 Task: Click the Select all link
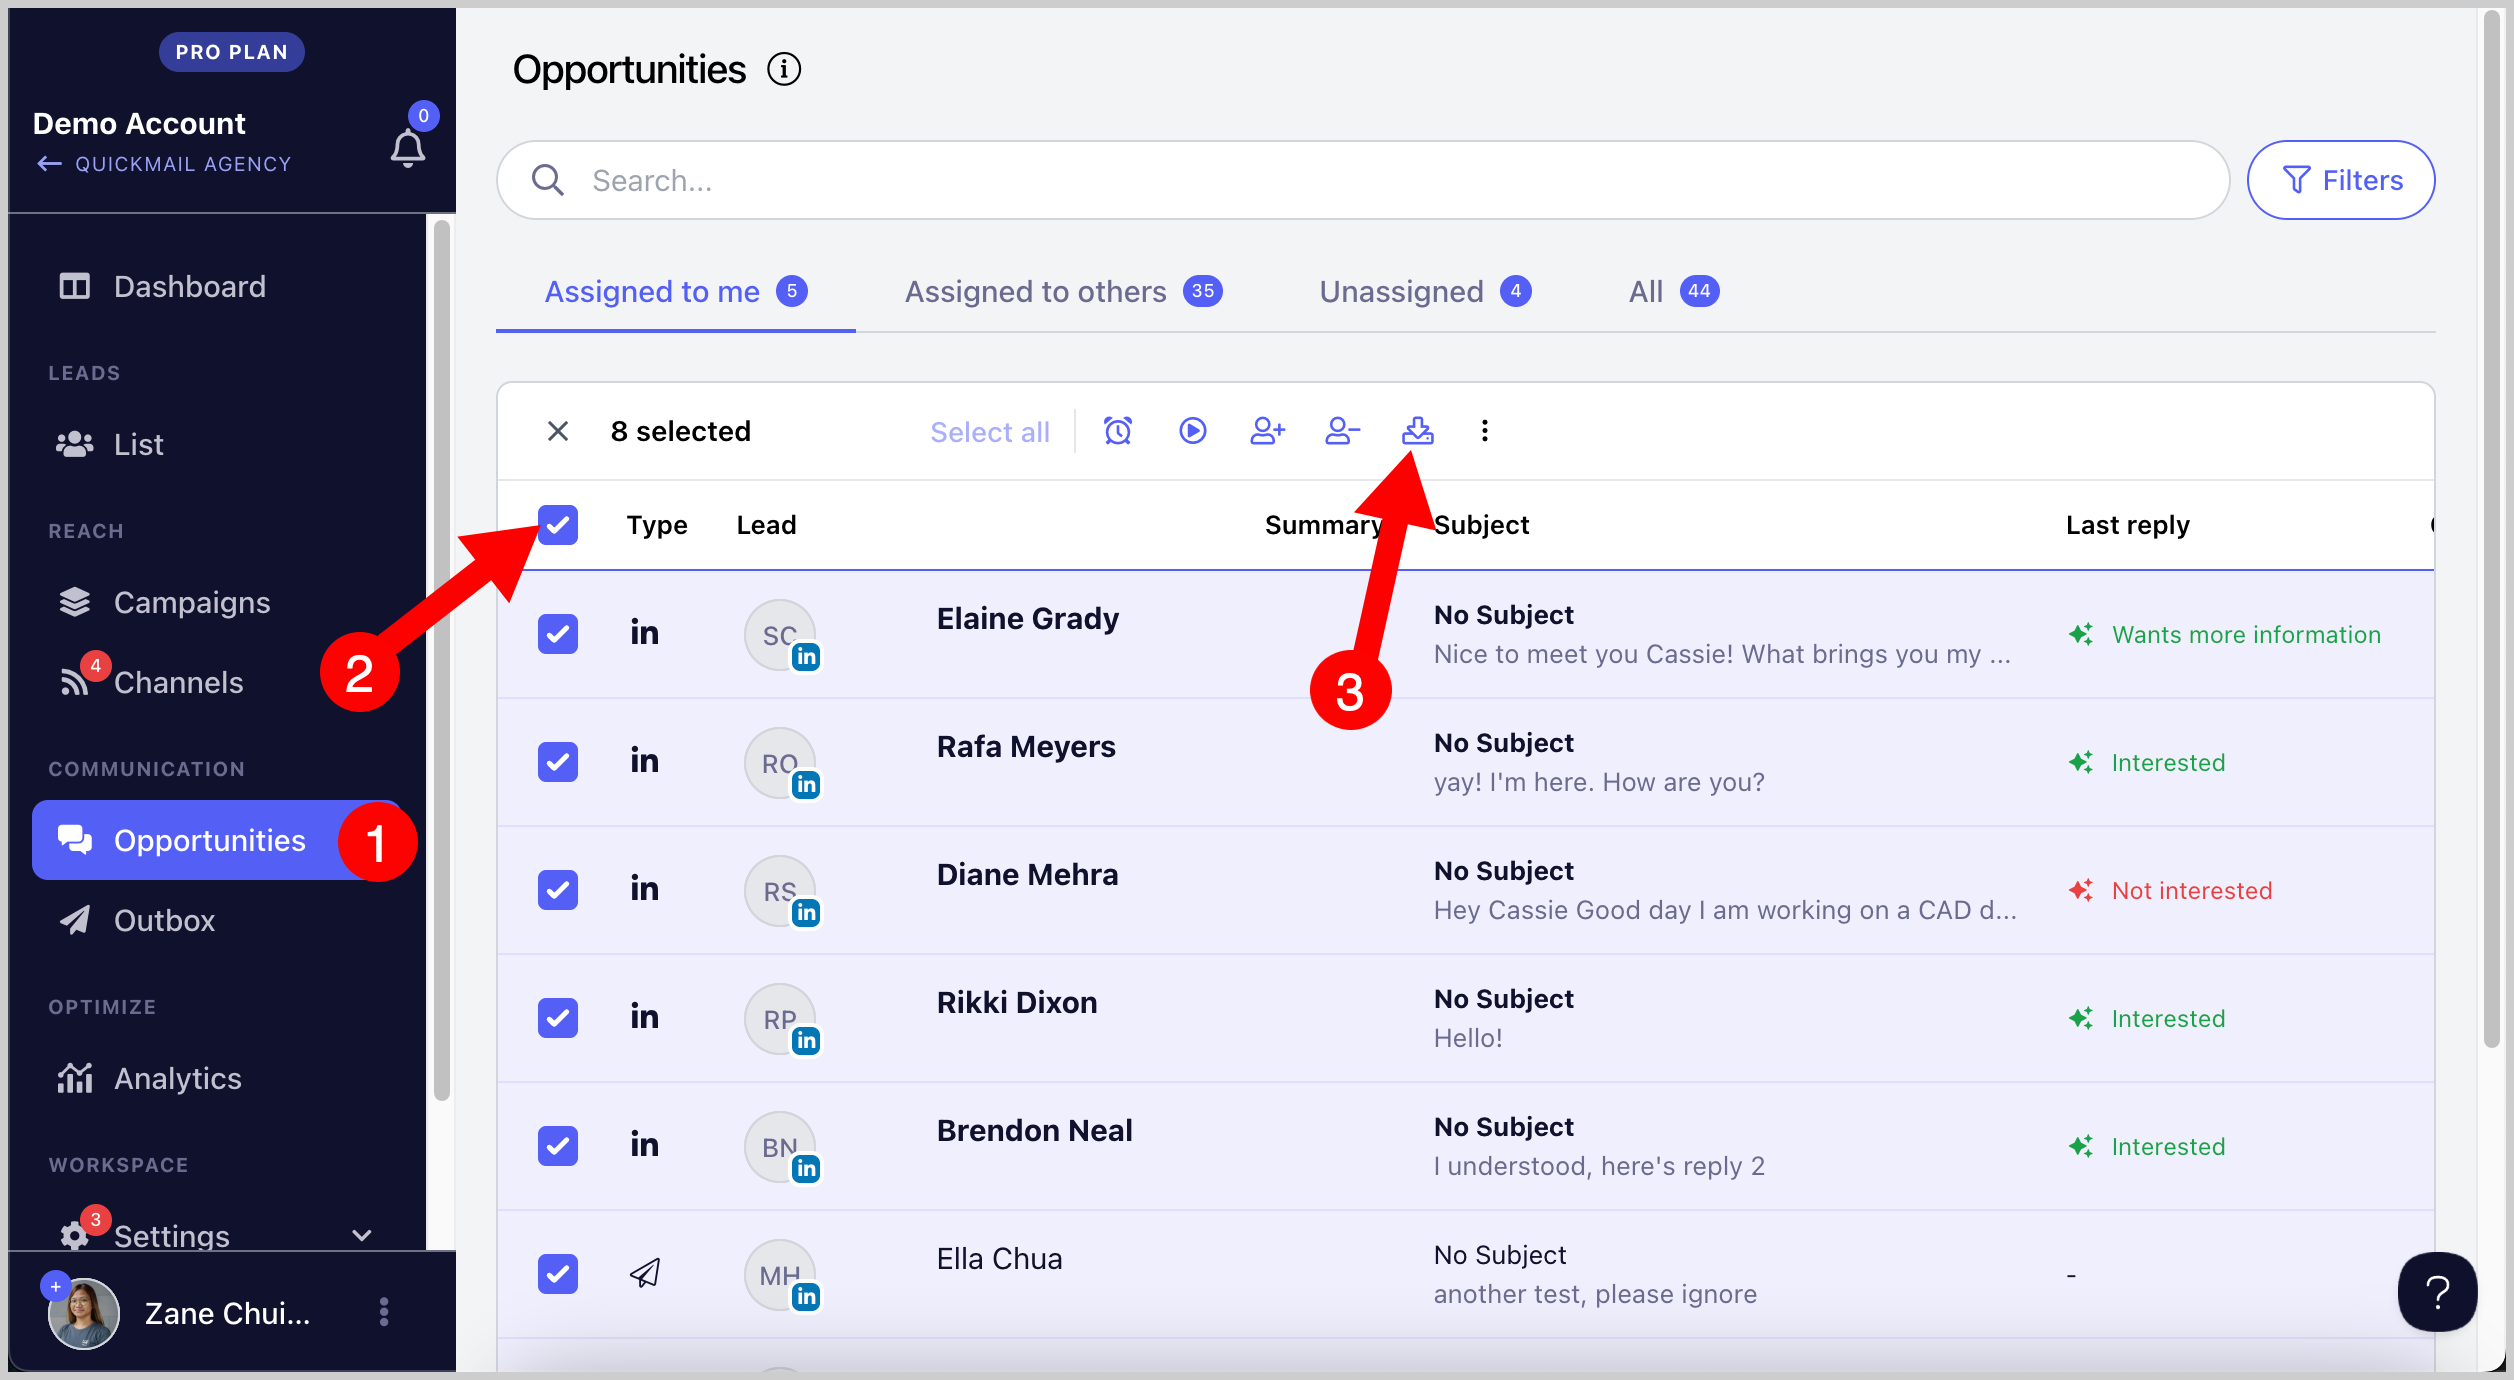989,432
